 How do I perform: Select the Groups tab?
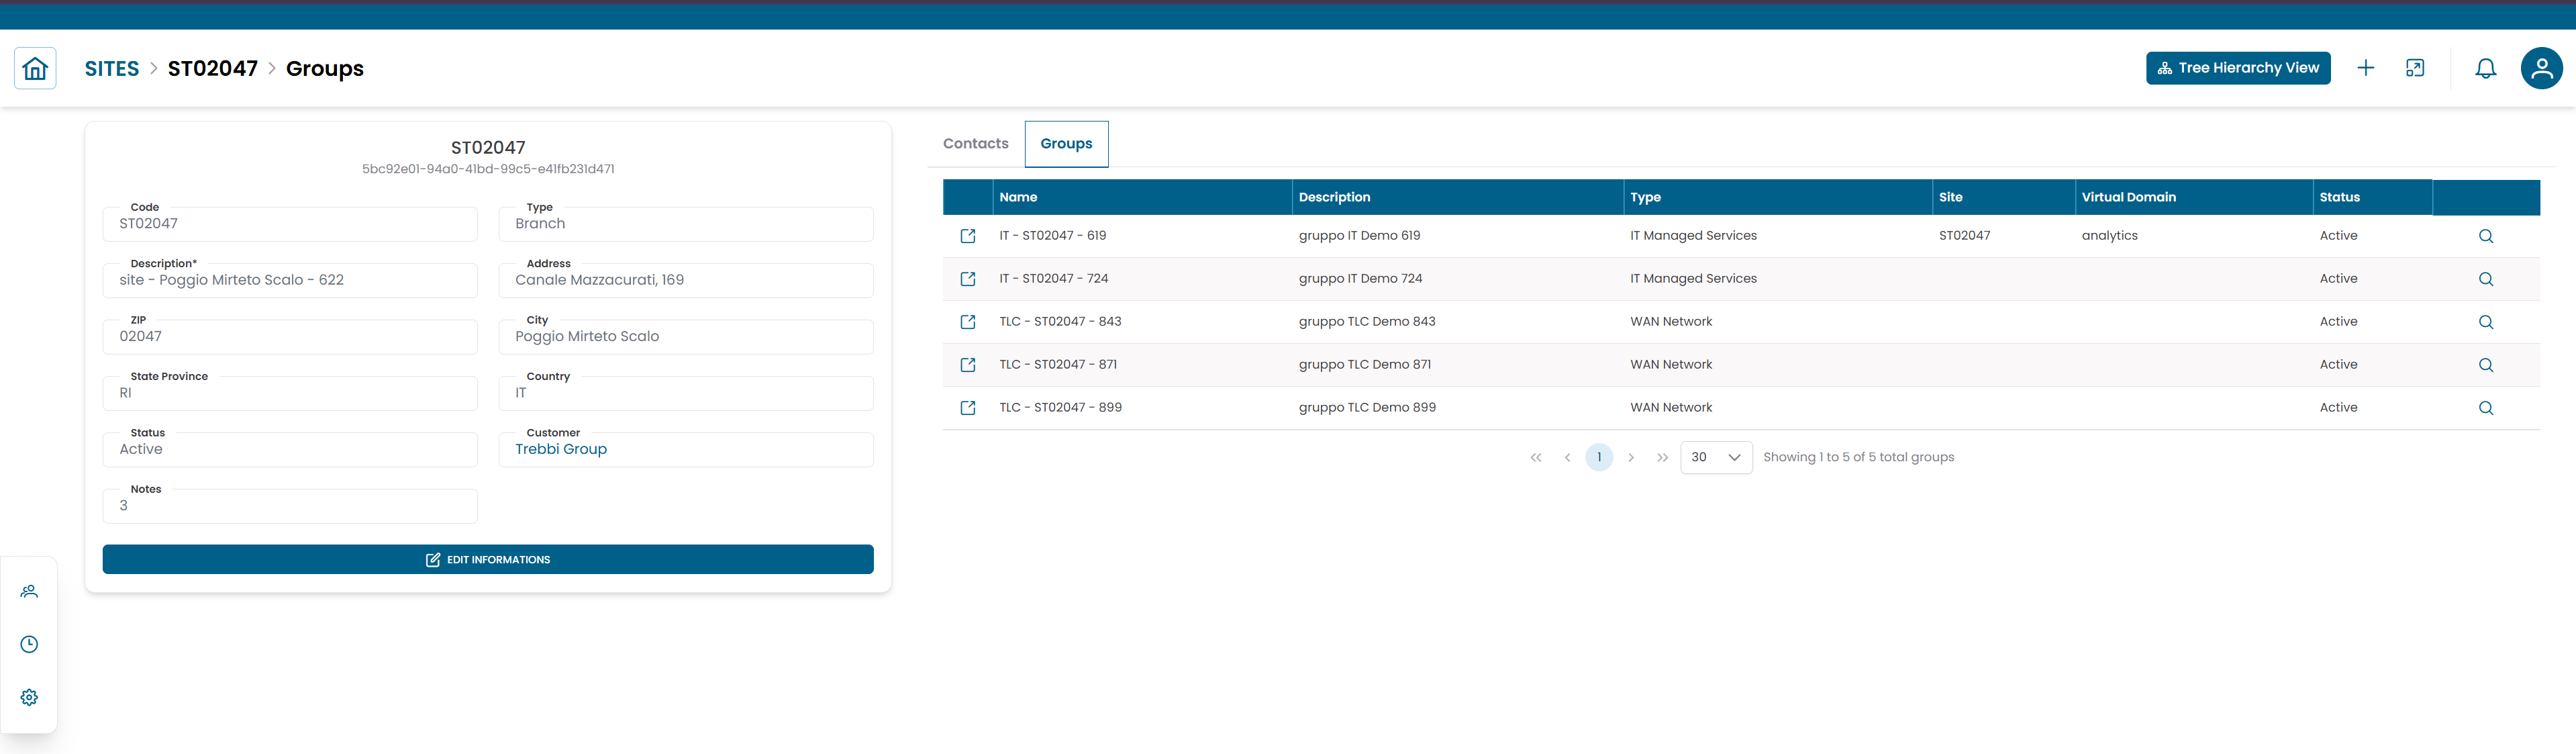[x=1066, y=144]
